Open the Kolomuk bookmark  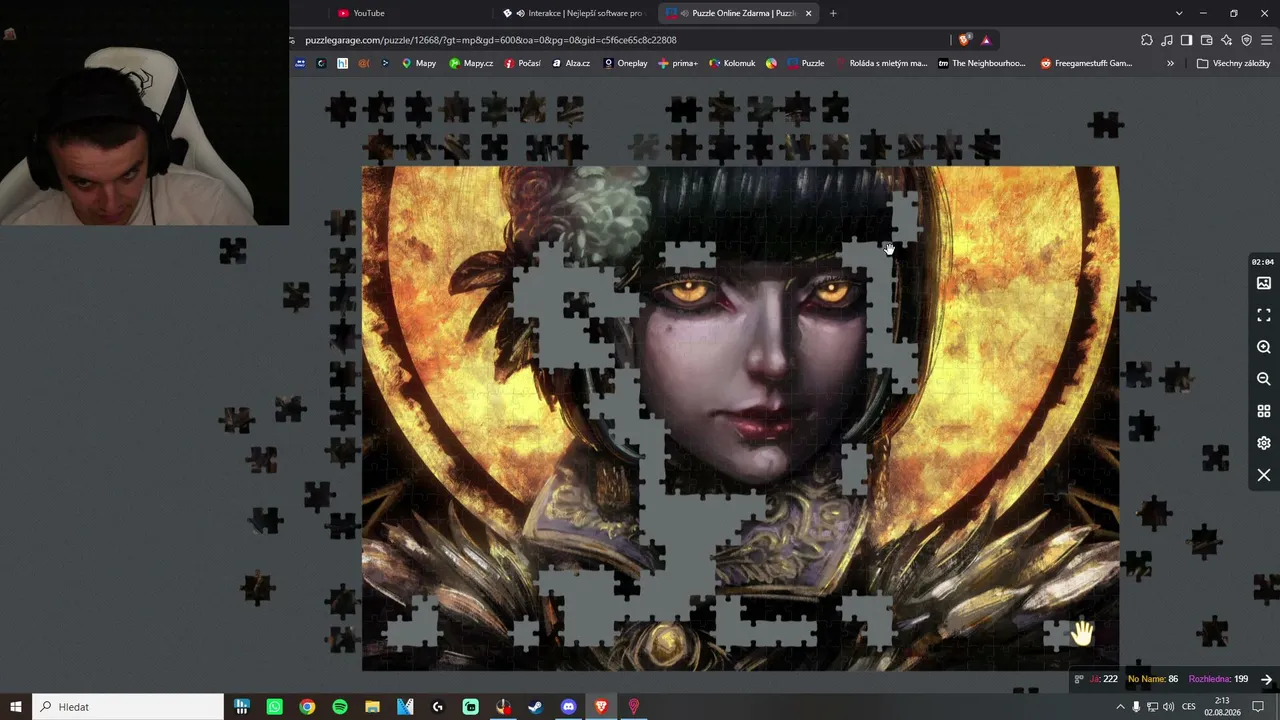click(x=732, y=63)
